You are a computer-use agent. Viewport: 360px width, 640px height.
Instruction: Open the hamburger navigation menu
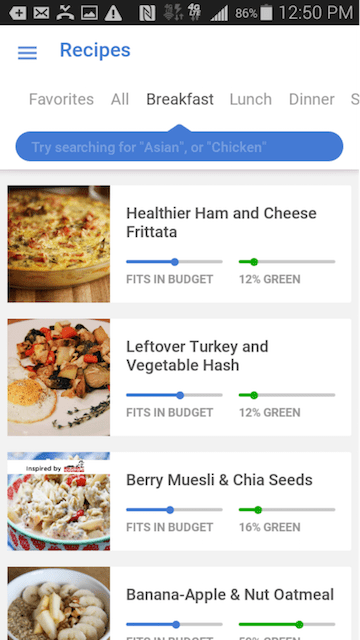[27, 53]
